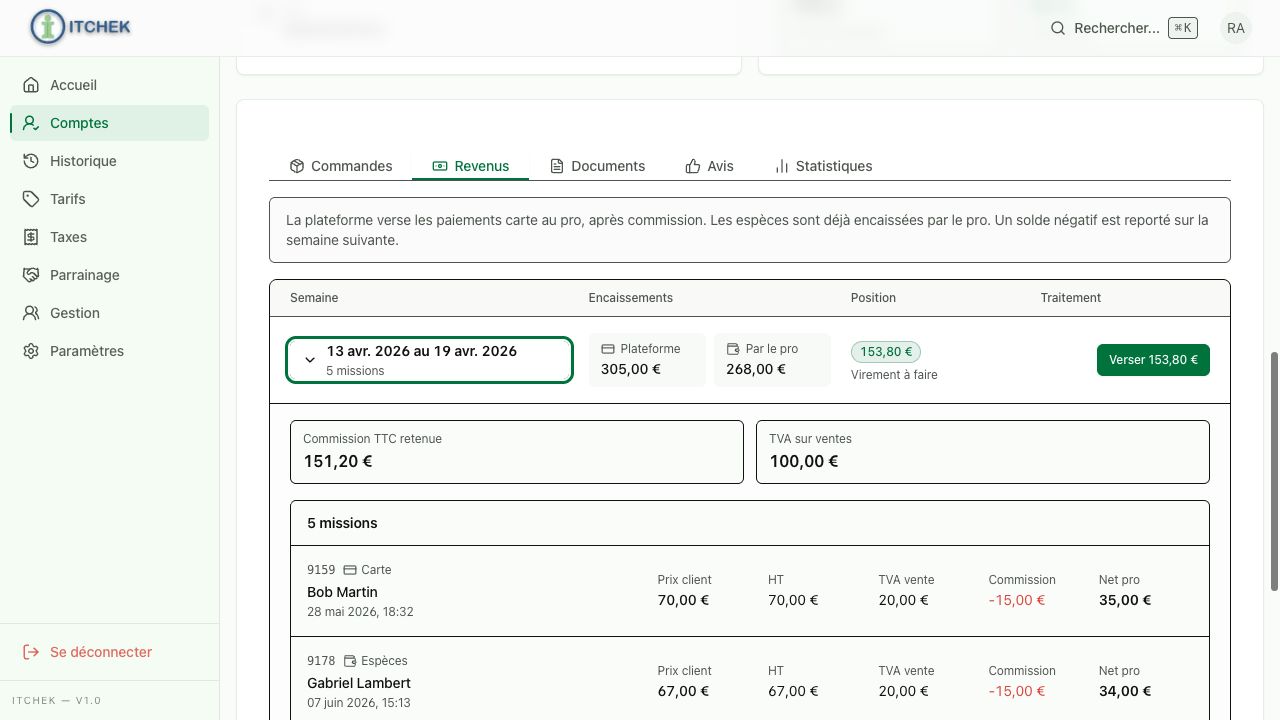This screenshot has height=720, width=1280.
Task: Open Comptes in the sidebar
Action: [110, 123]
